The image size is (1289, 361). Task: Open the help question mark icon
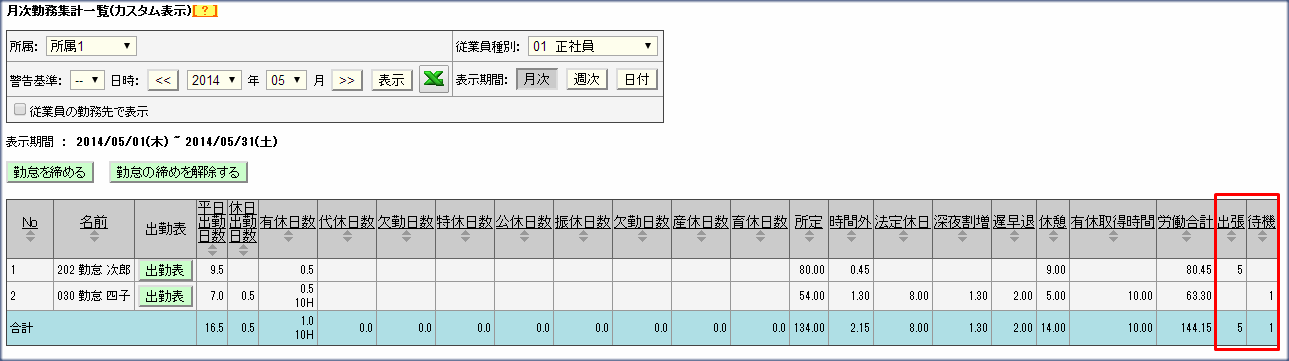pyautogui.click(x=206, y=11)
